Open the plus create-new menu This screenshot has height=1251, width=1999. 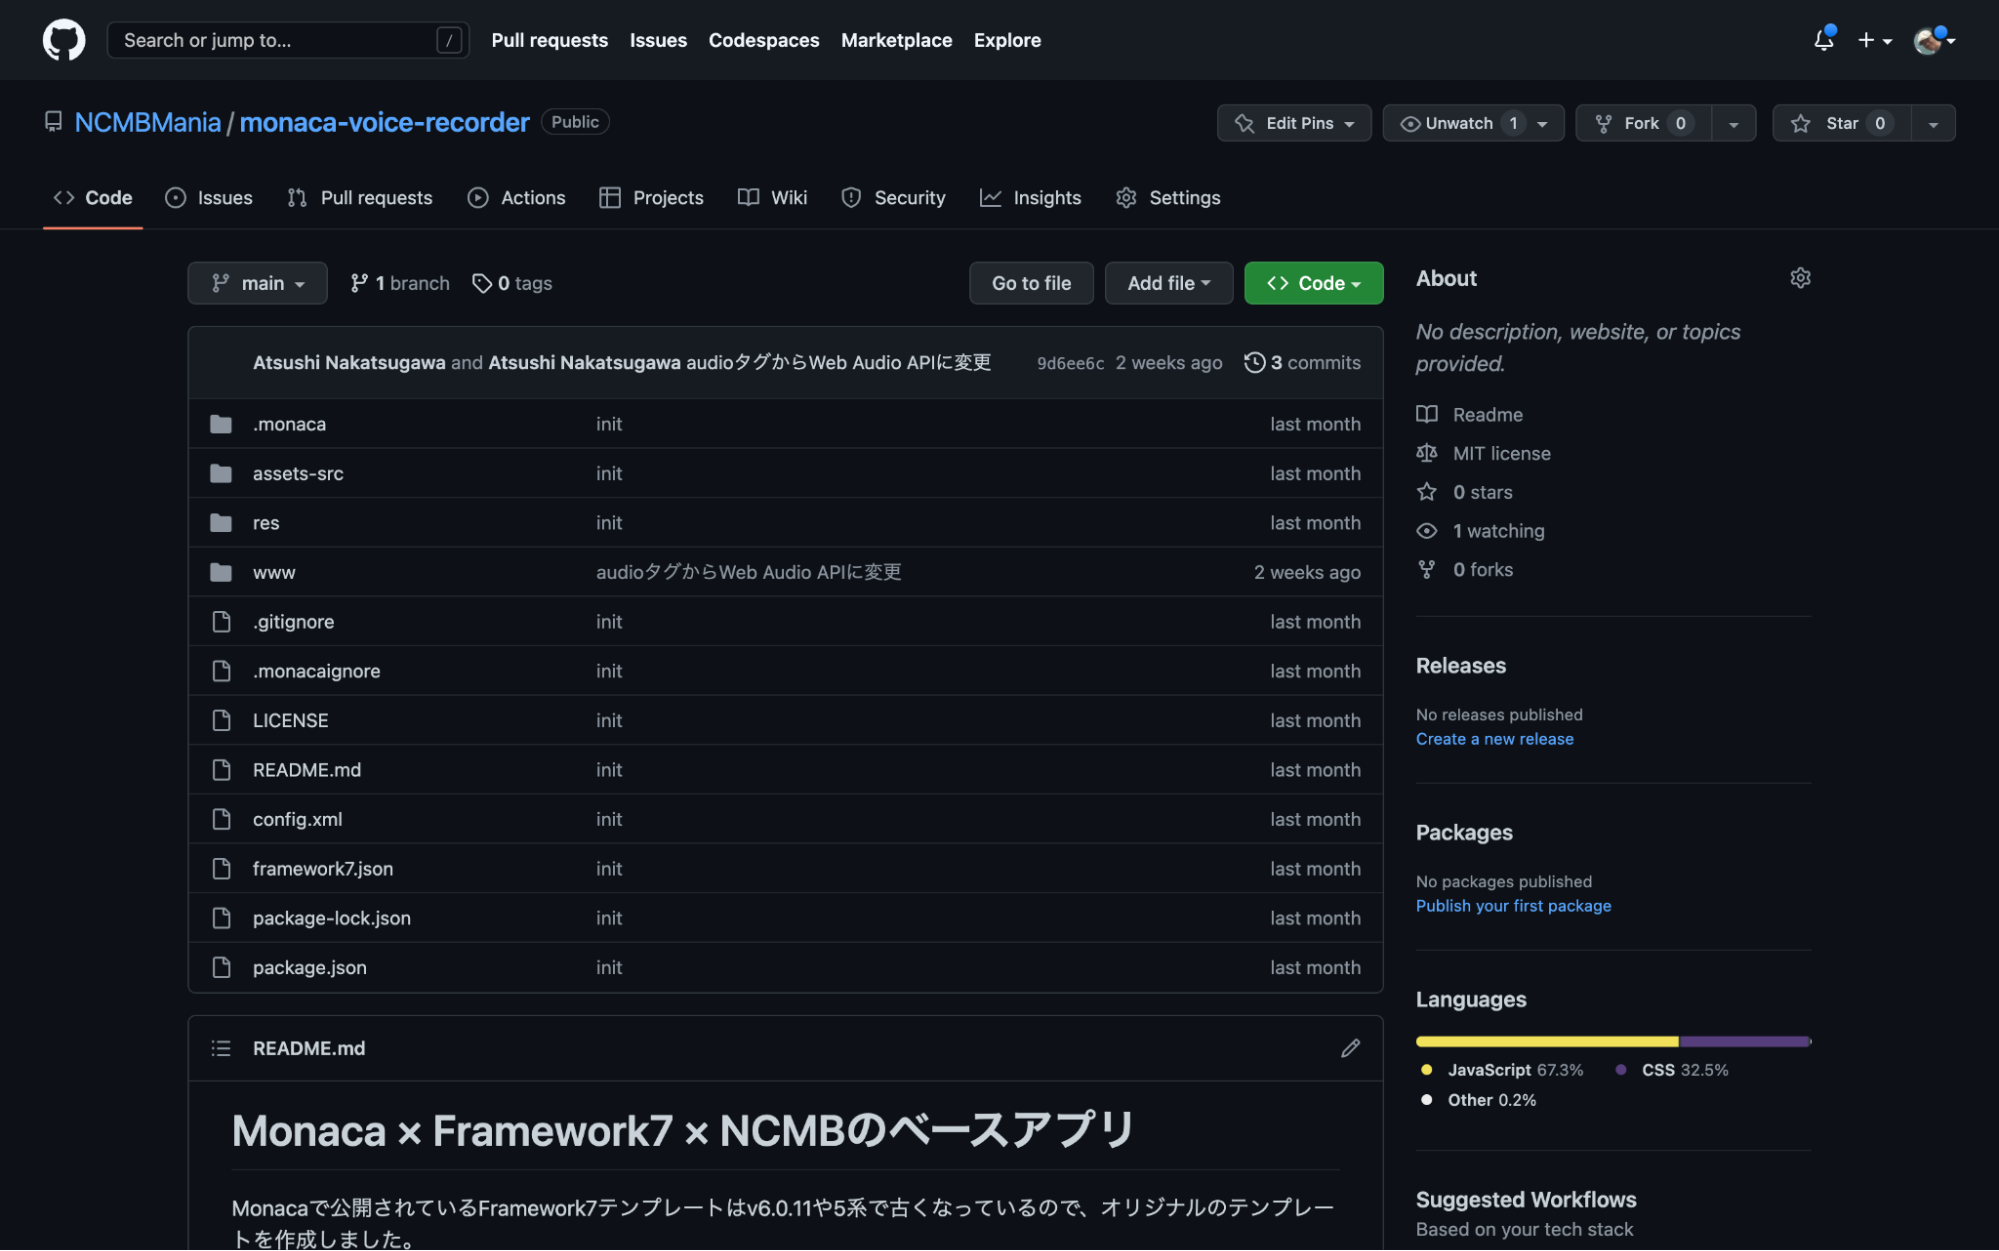tap(1875, 40)
